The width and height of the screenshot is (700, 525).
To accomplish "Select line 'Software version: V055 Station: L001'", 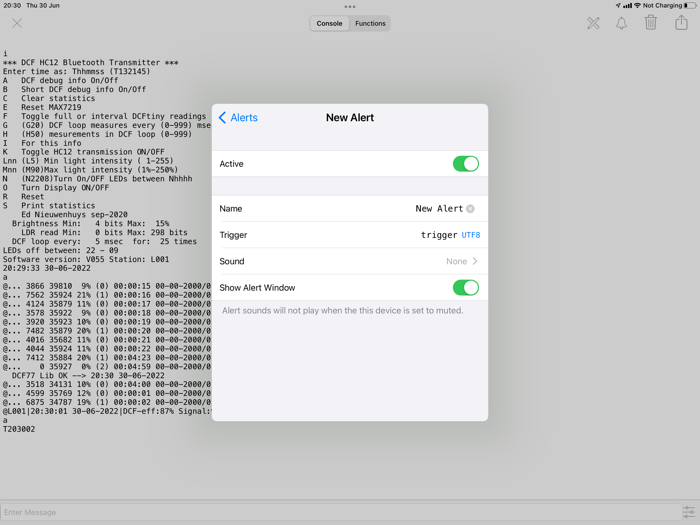I will [x=86, y=259].
